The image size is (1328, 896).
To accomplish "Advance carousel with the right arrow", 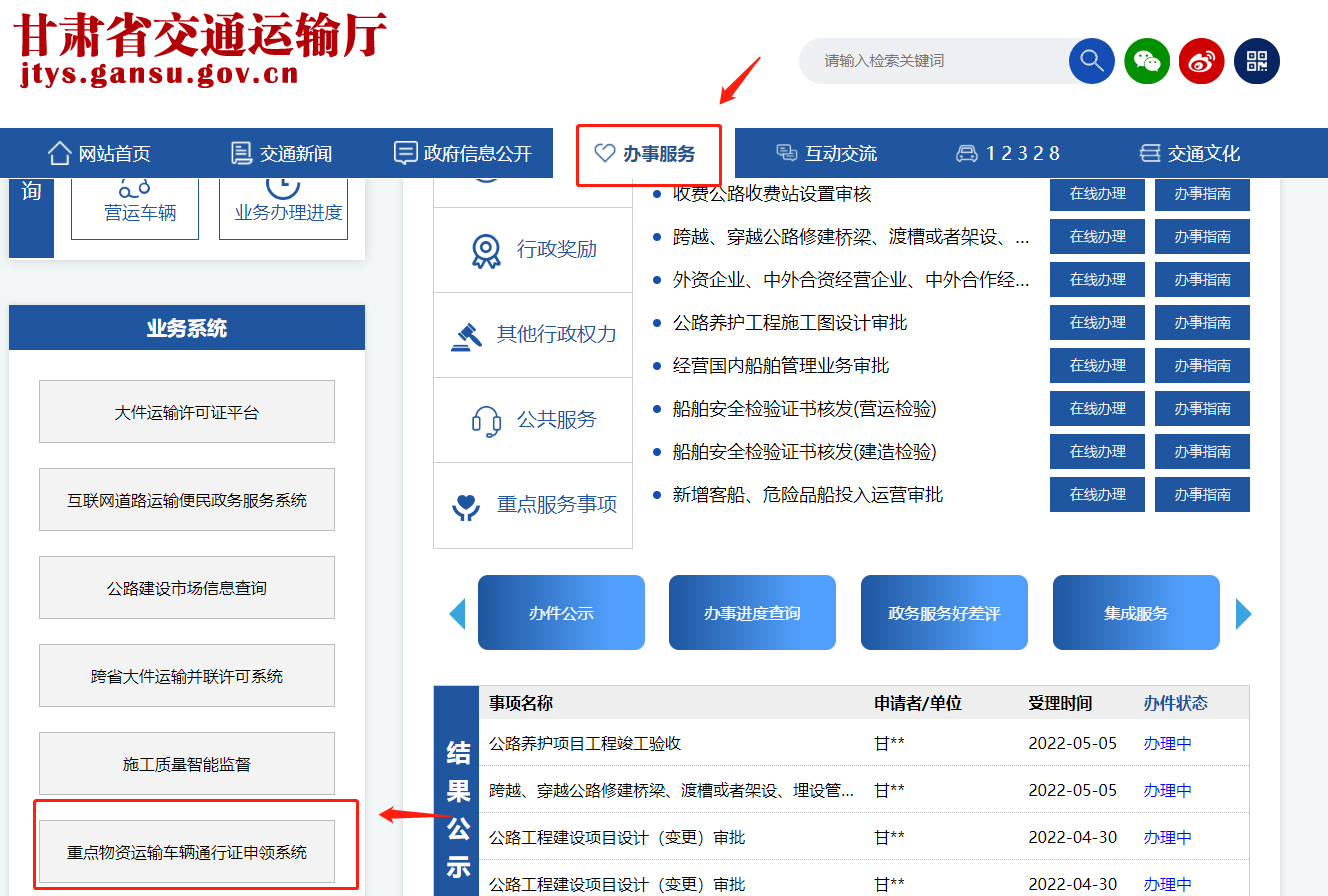I will 1243,613.
